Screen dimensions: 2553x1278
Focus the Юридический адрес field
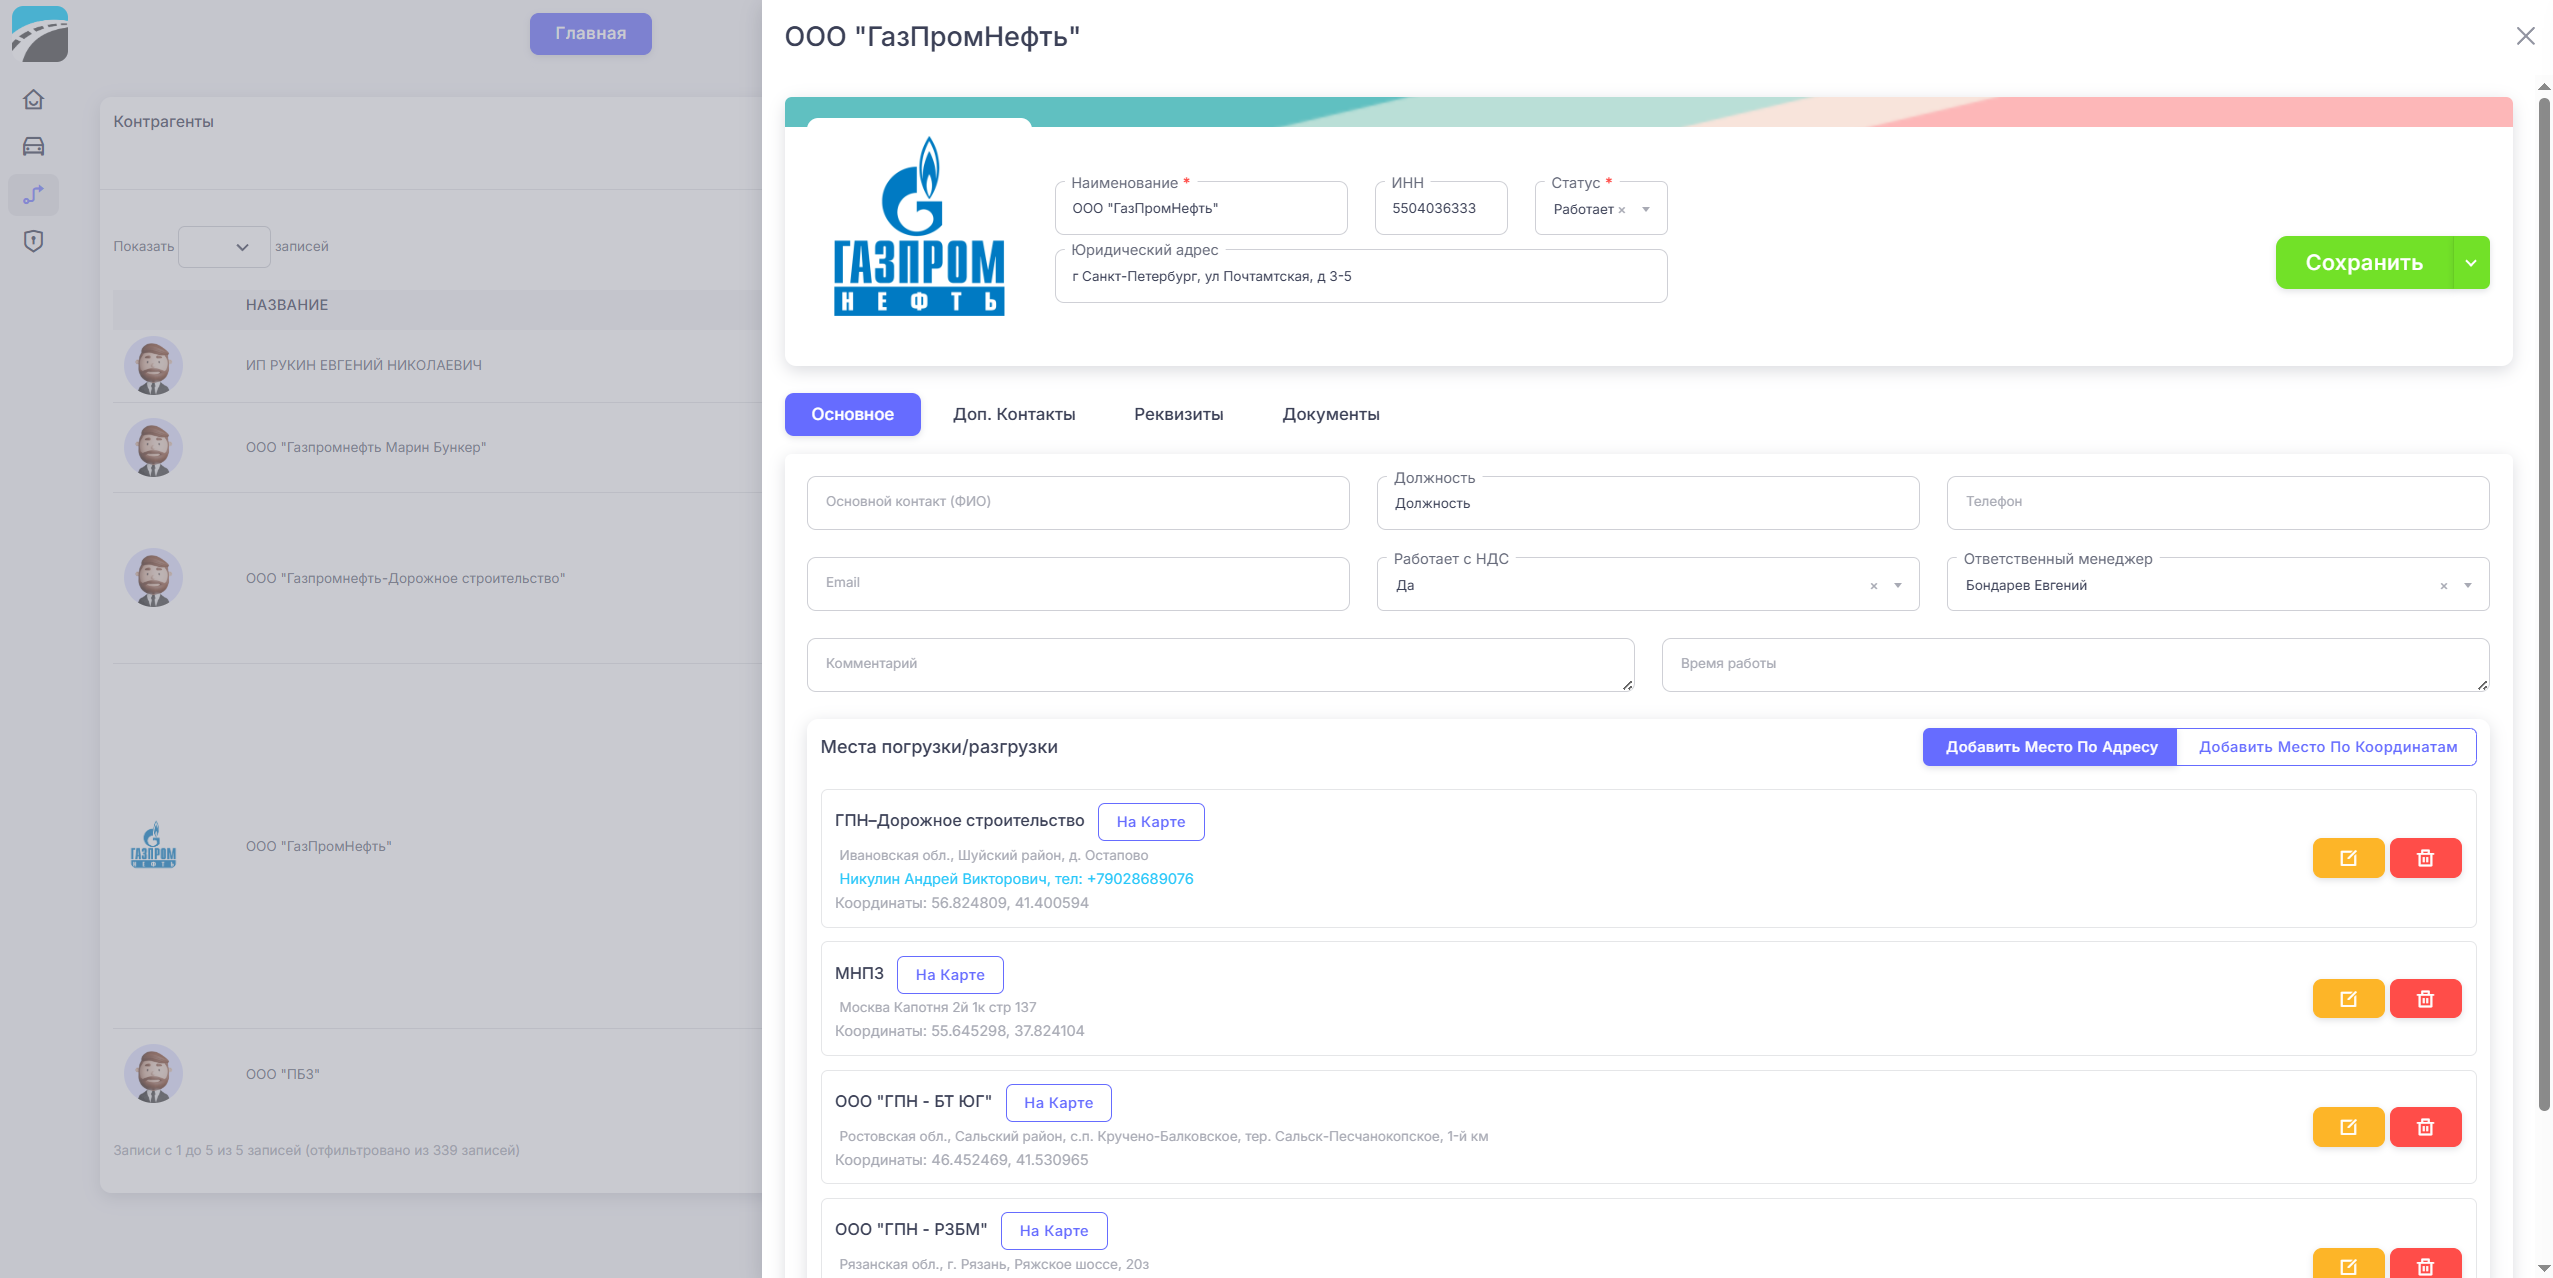(1360, 276)
